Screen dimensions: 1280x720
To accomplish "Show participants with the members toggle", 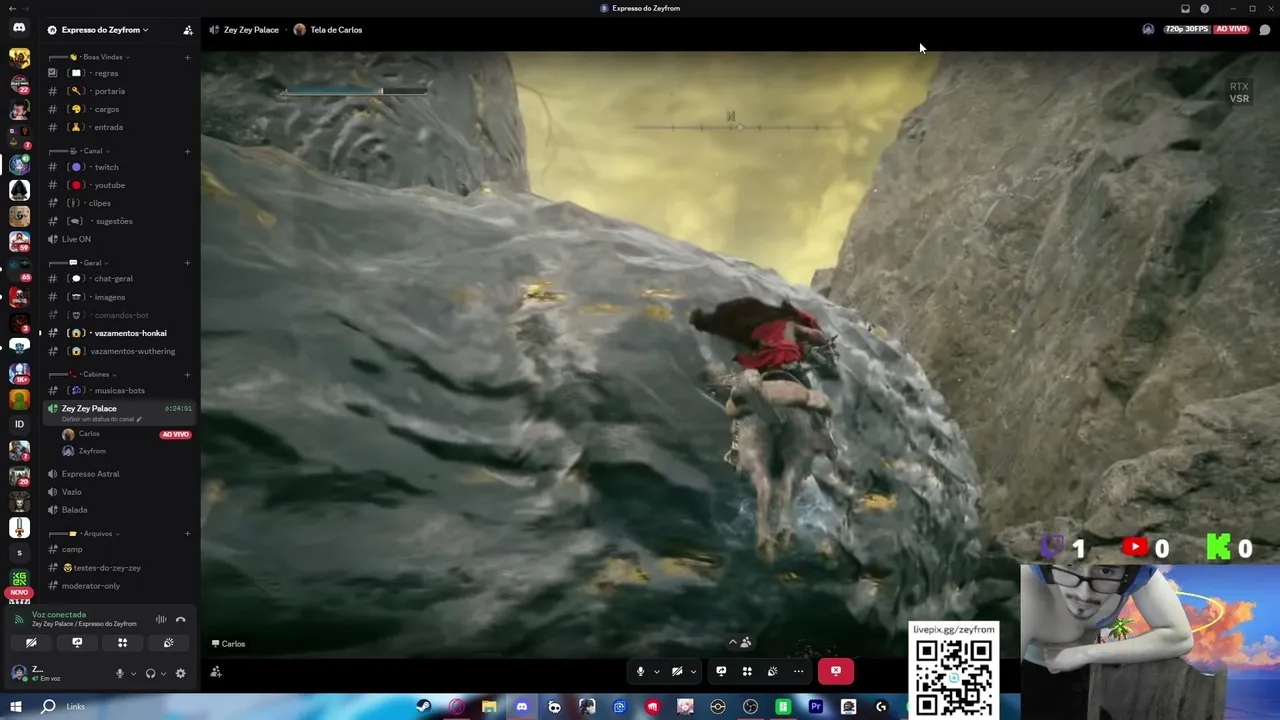I will point(741,643).
